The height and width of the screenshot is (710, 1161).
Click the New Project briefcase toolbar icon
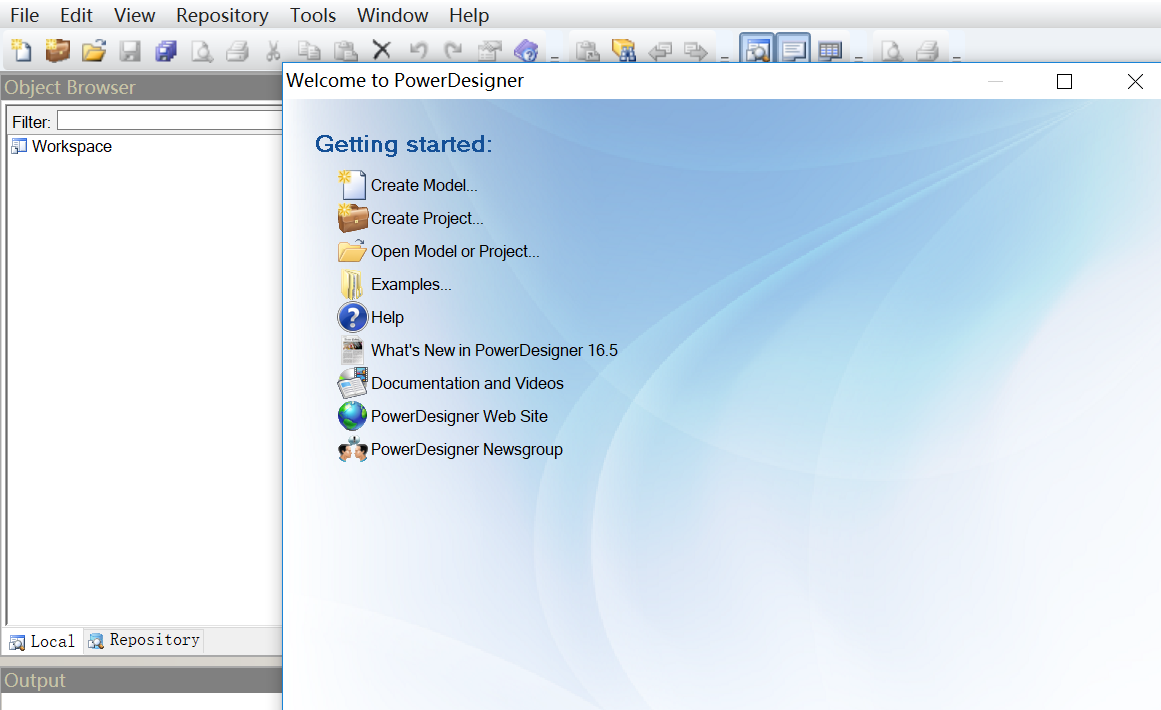pos(58,50)
